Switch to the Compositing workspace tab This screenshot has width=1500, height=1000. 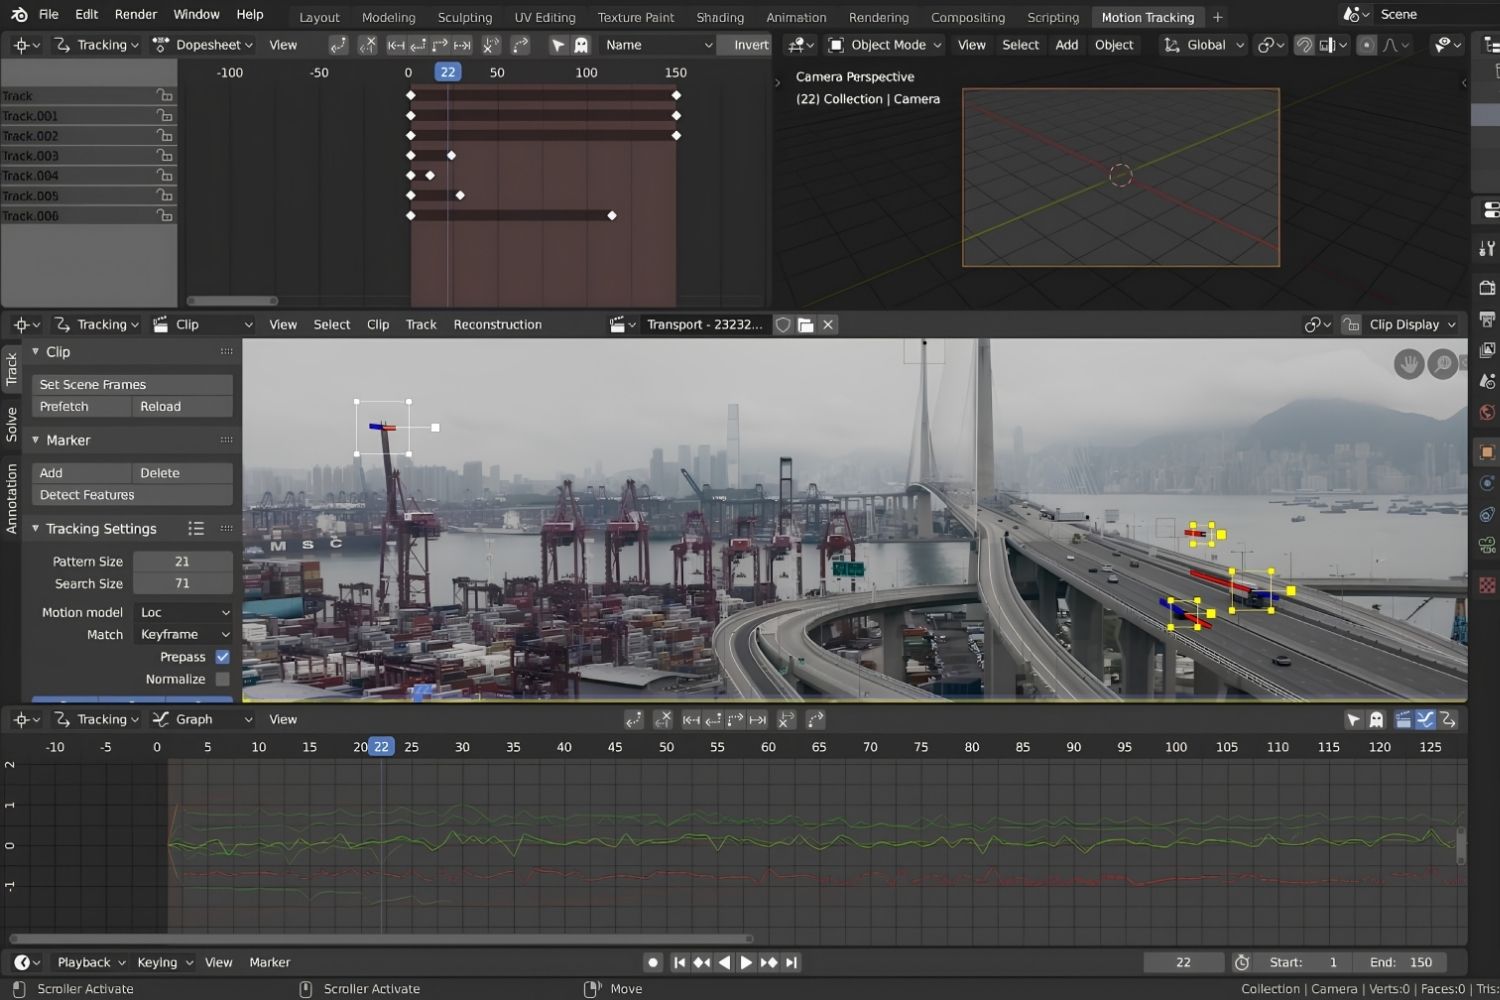tap(967, 17)
